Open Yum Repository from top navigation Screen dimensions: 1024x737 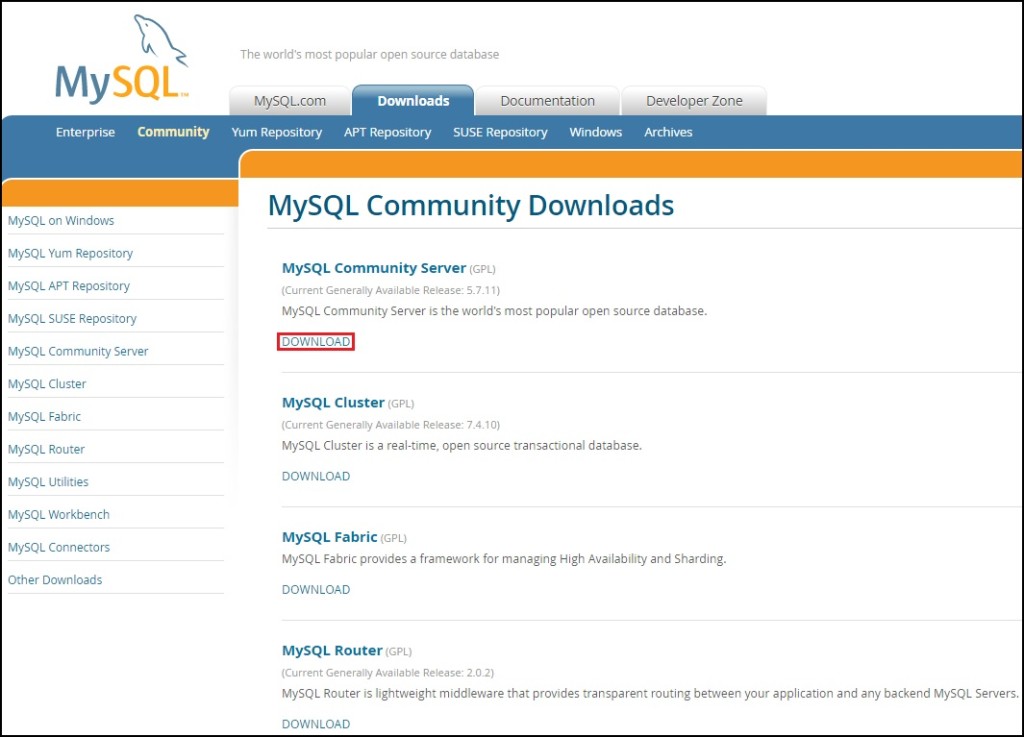276,132
